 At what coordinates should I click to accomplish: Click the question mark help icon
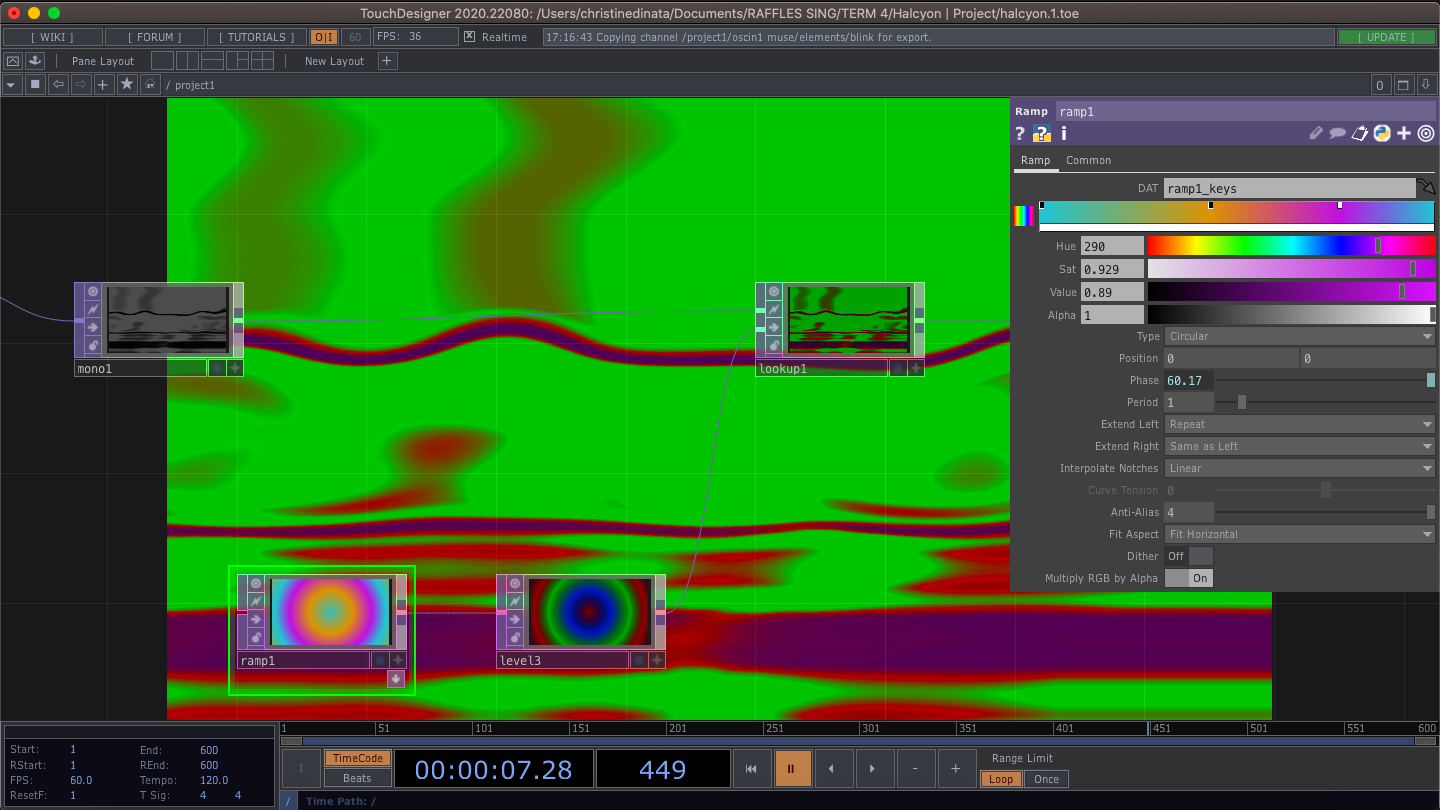(1019, 133)
